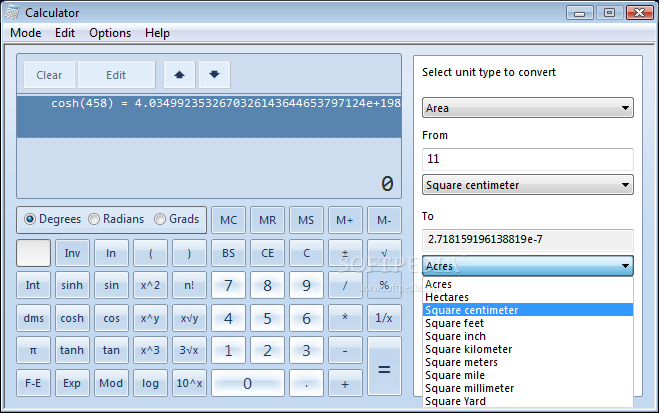
Task: Click the minus button
Action: click(345, 350)
